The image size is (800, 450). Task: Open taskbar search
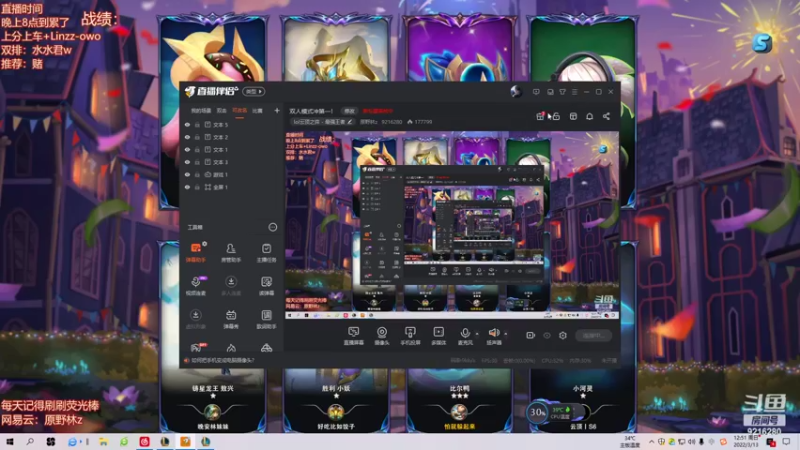30,442
